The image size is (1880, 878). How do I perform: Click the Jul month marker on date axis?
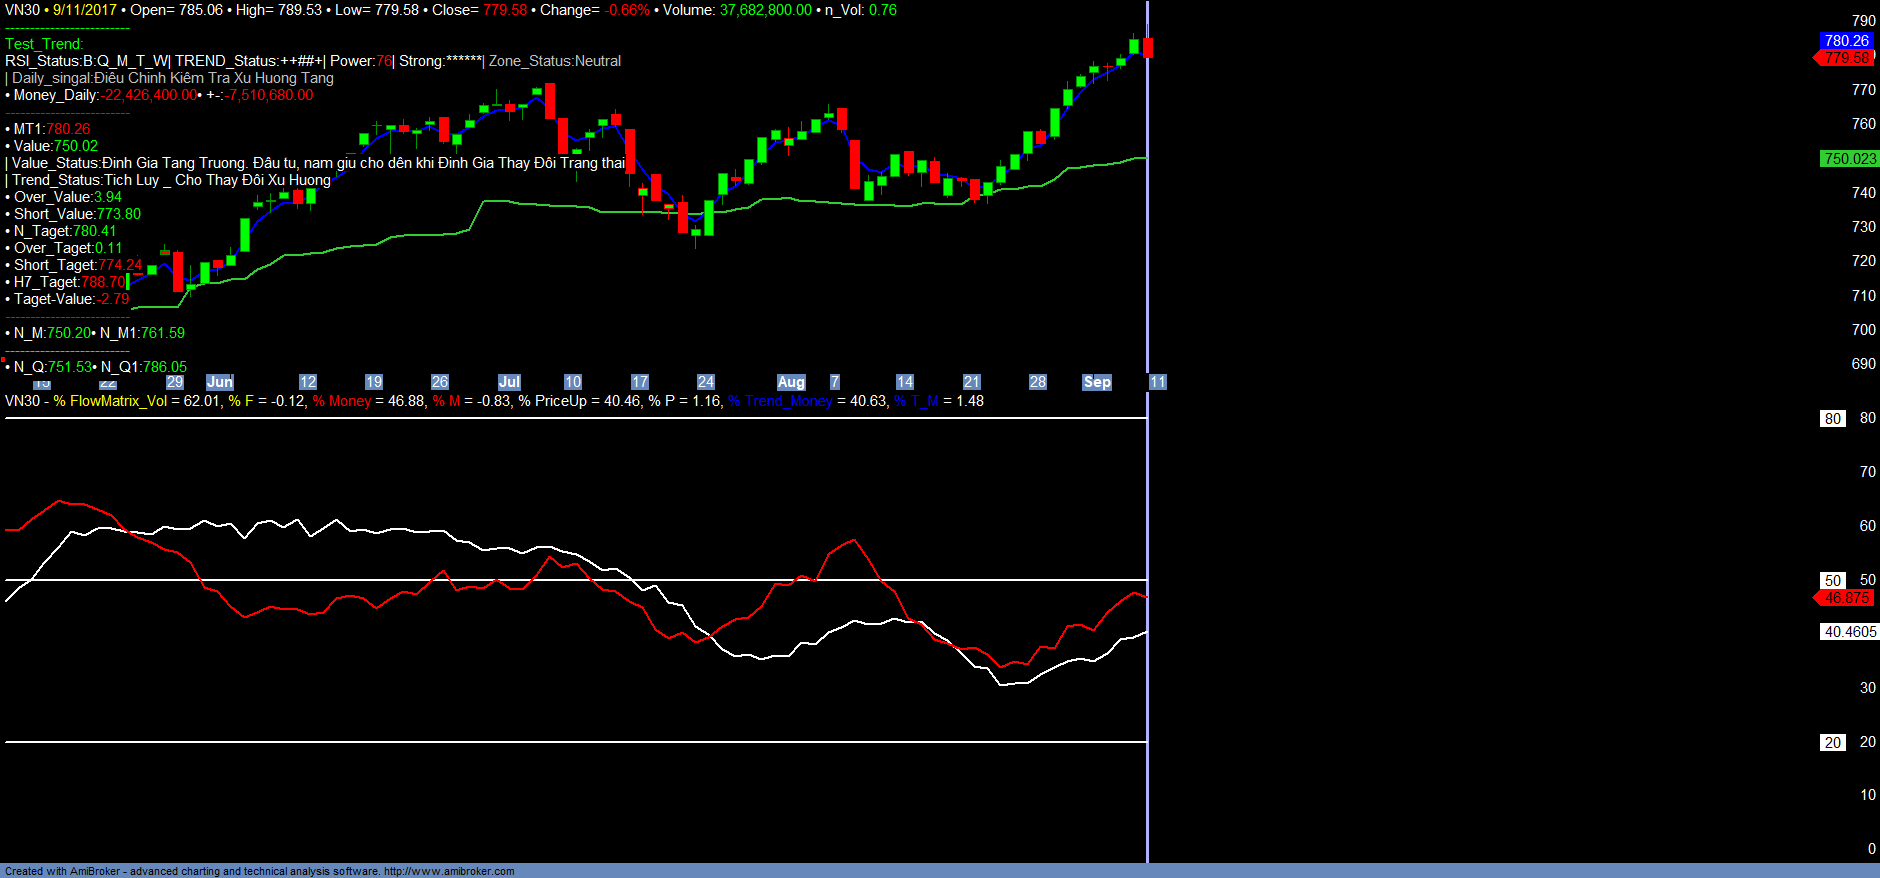click(509, 382)
